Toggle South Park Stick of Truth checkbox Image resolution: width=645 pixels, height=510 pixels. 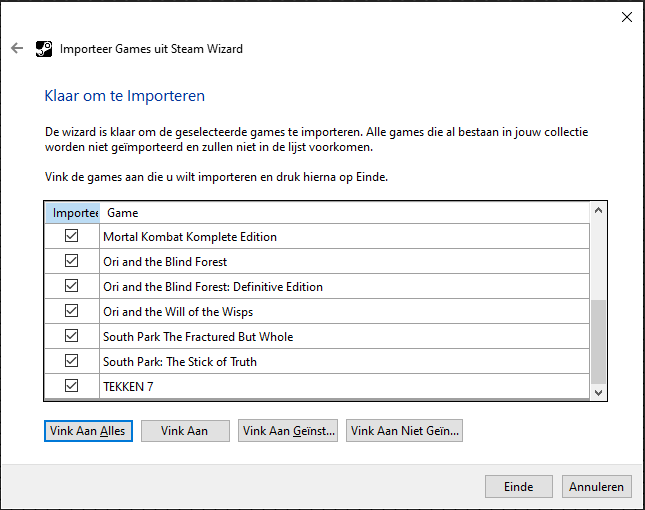pos(72,361)
